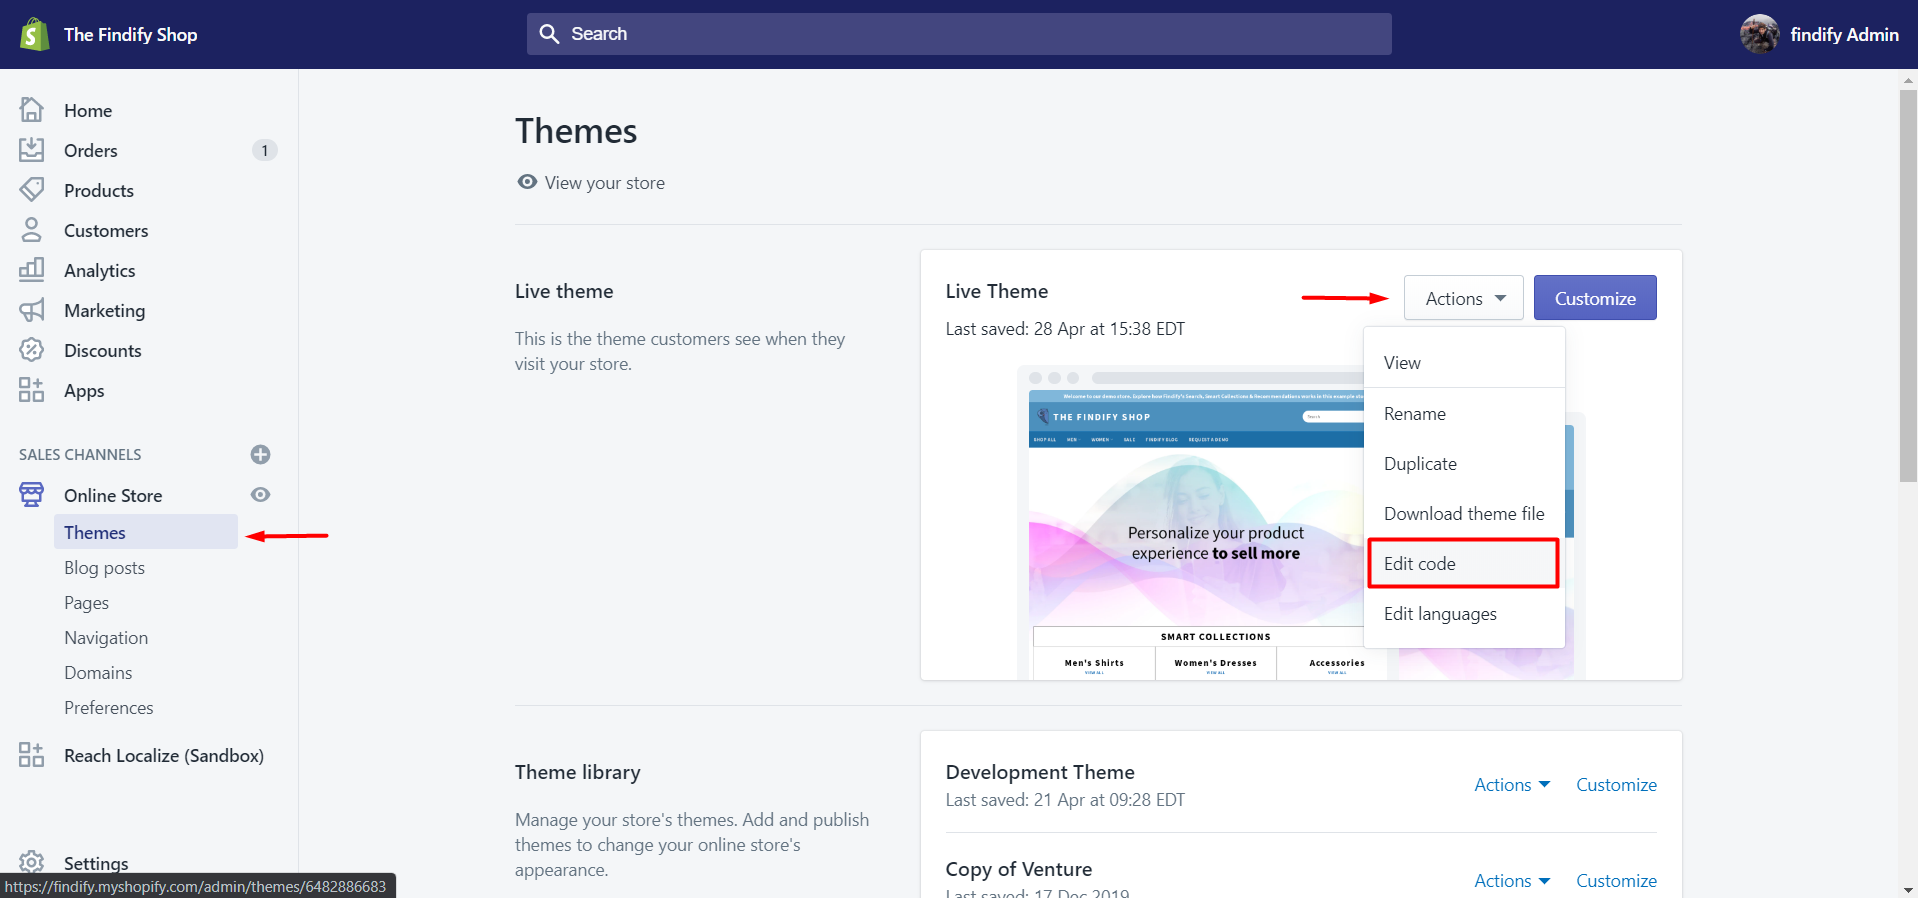Click the scrollbar down arrow

pyautogui.click(x=1908, y=889)
